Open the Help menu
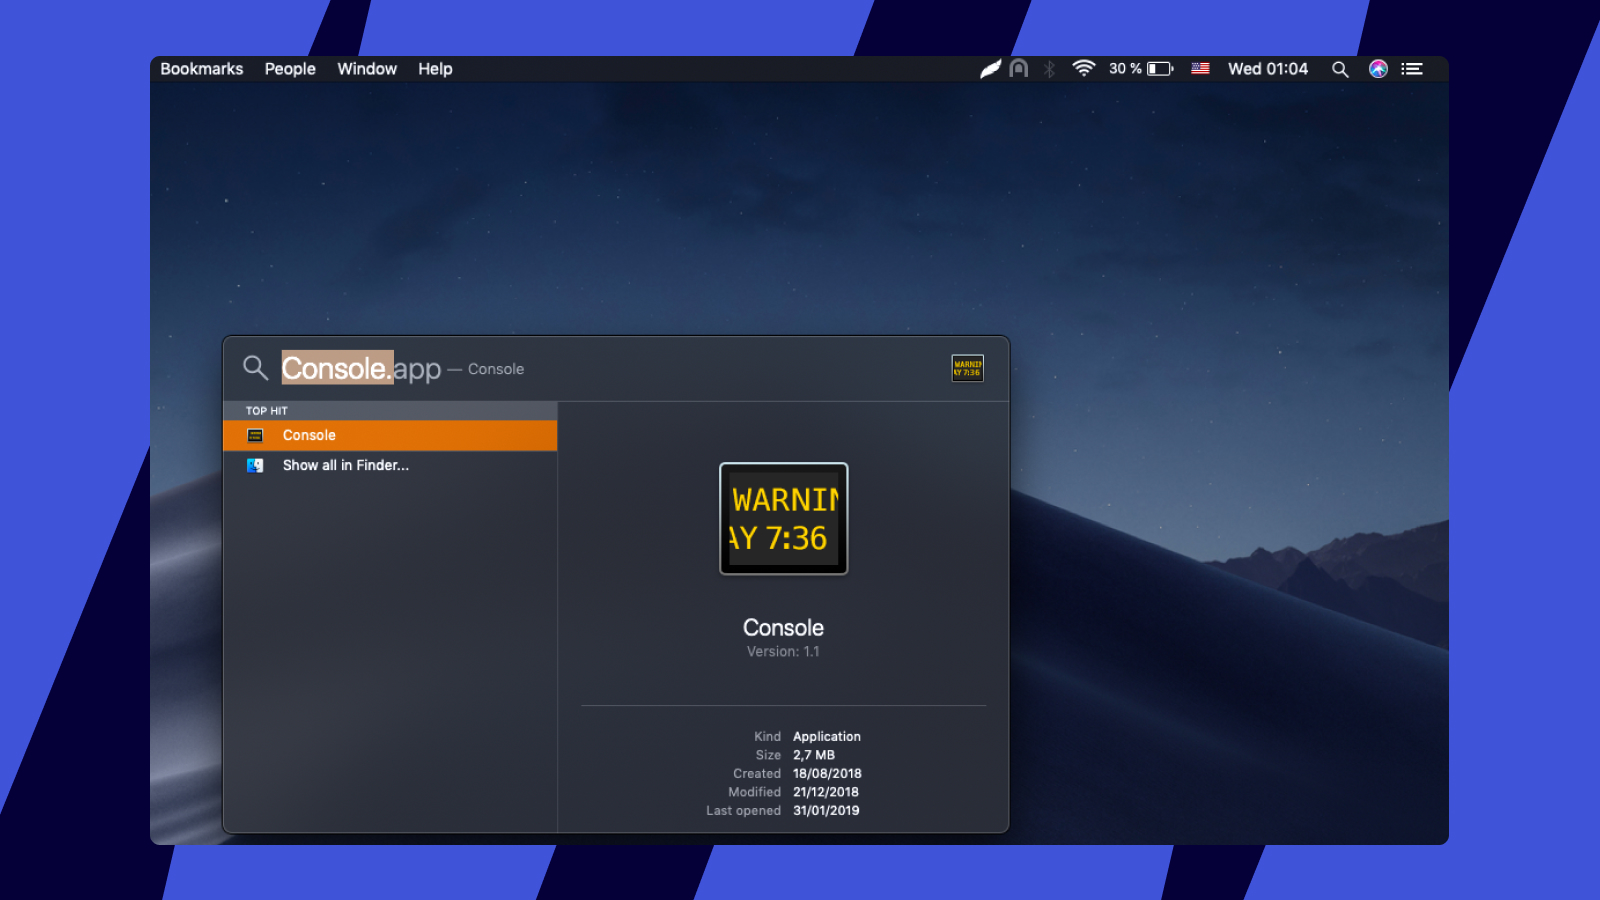 coord(435,69)
